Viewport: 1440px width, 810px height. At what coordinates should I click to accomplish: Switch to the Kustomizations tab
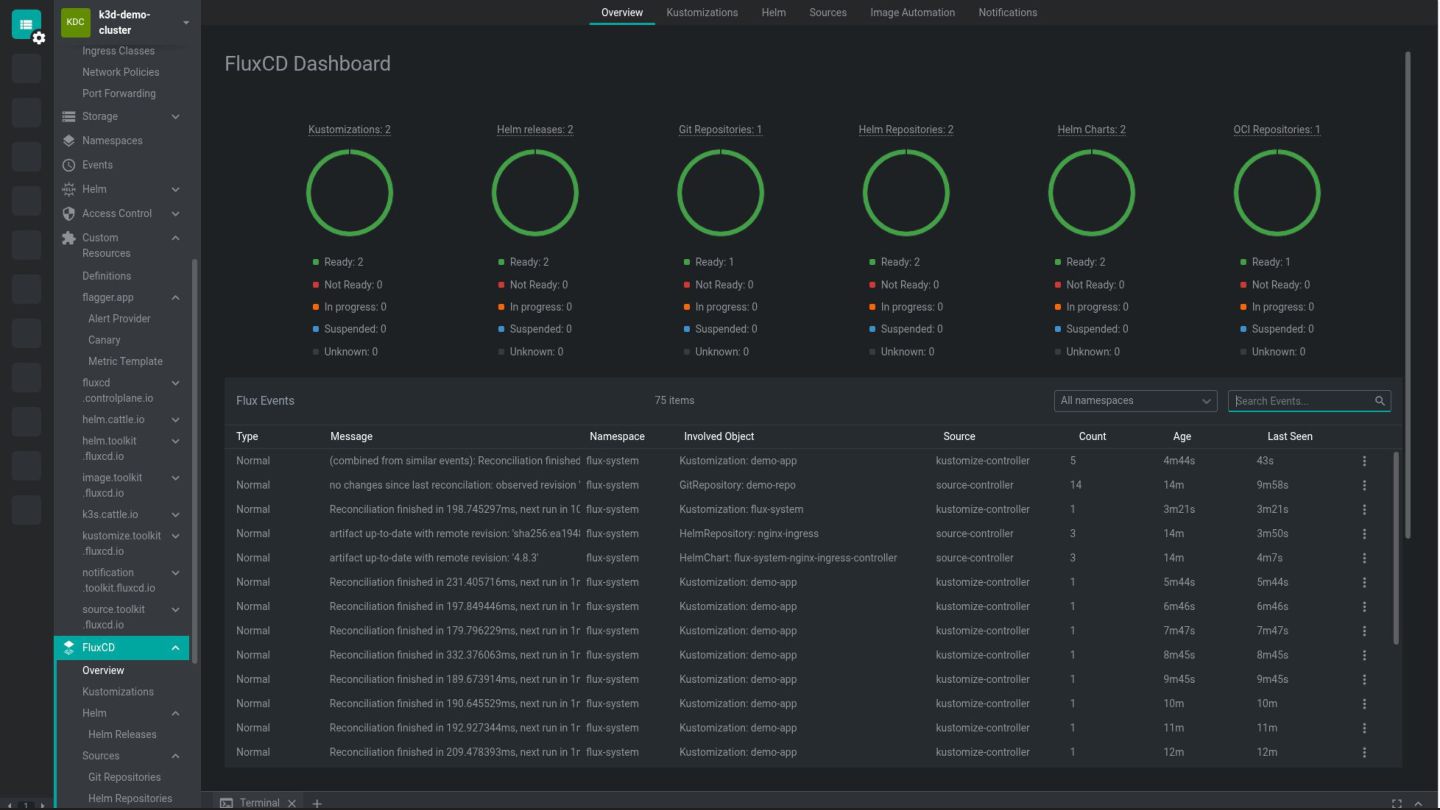pyautogui.click(x=702, y=13)
